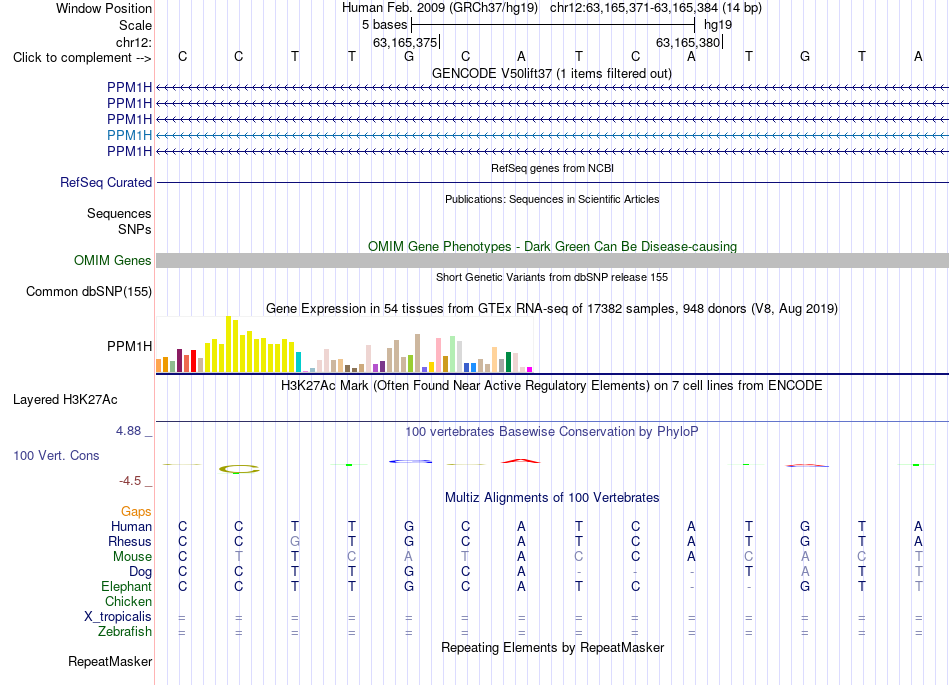Select the Zebrafish alignment row label
Image resolution: width=950 pixels, height=685 pixels.
tap(125, 631)
